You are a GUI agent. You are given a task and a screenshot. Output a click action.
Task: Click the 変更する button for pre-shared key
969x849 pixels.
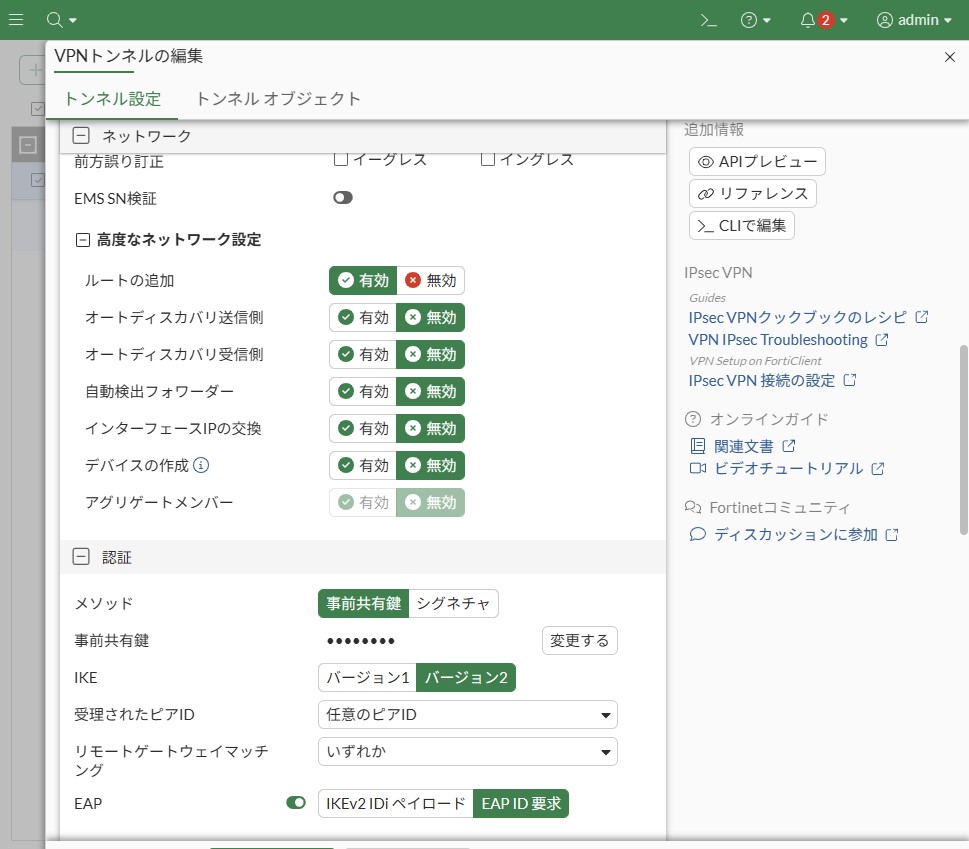point(580,641)
